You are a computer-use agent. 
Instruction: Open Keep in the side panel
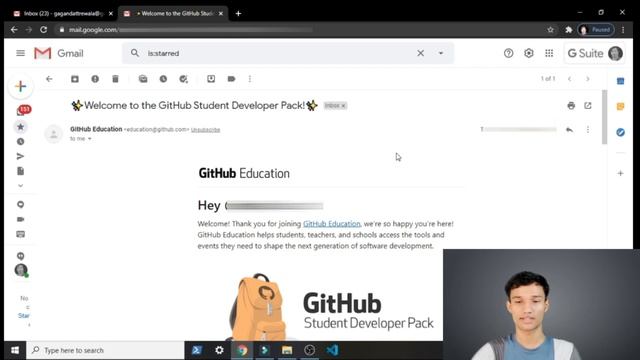coord(620,107)
